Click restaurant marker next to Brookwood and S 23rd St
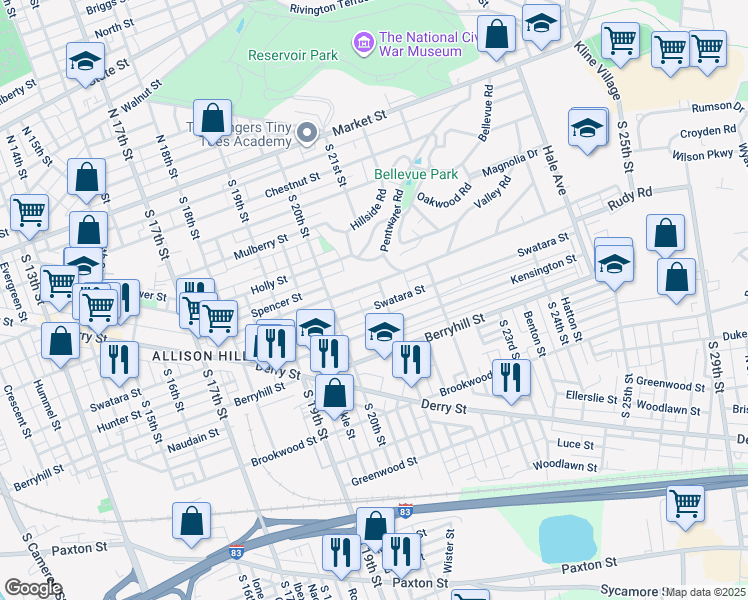Viewport: 748px width, 600px height. 511,380
